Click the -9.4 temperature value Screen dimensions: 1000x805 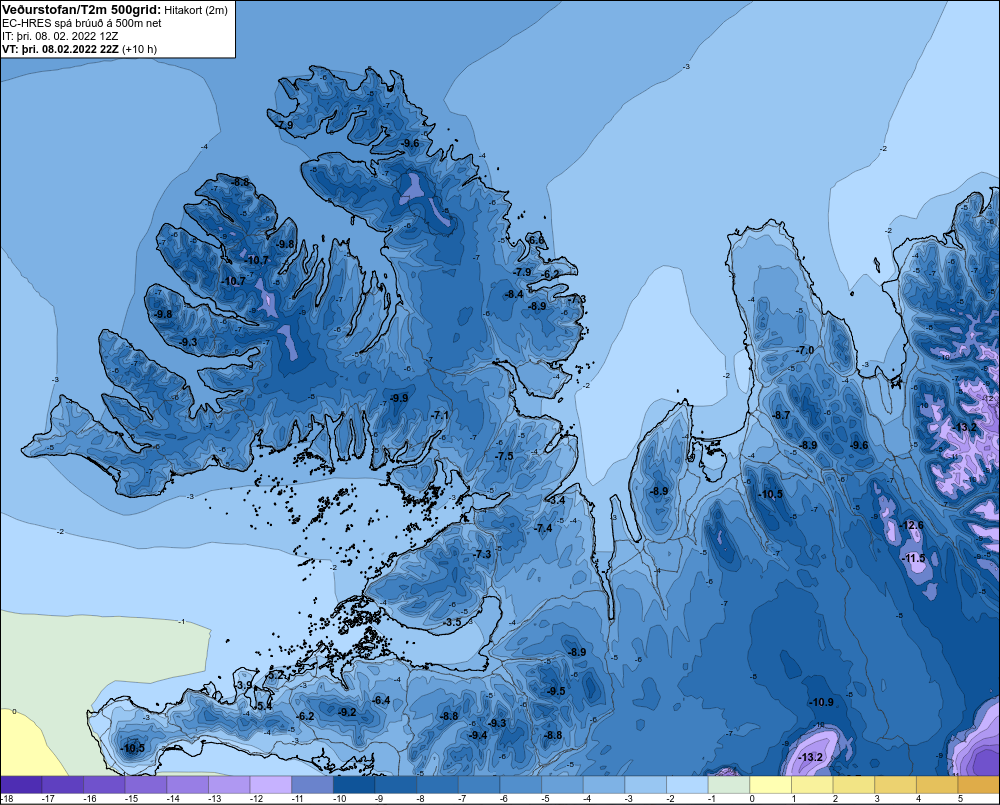point(478,735)
